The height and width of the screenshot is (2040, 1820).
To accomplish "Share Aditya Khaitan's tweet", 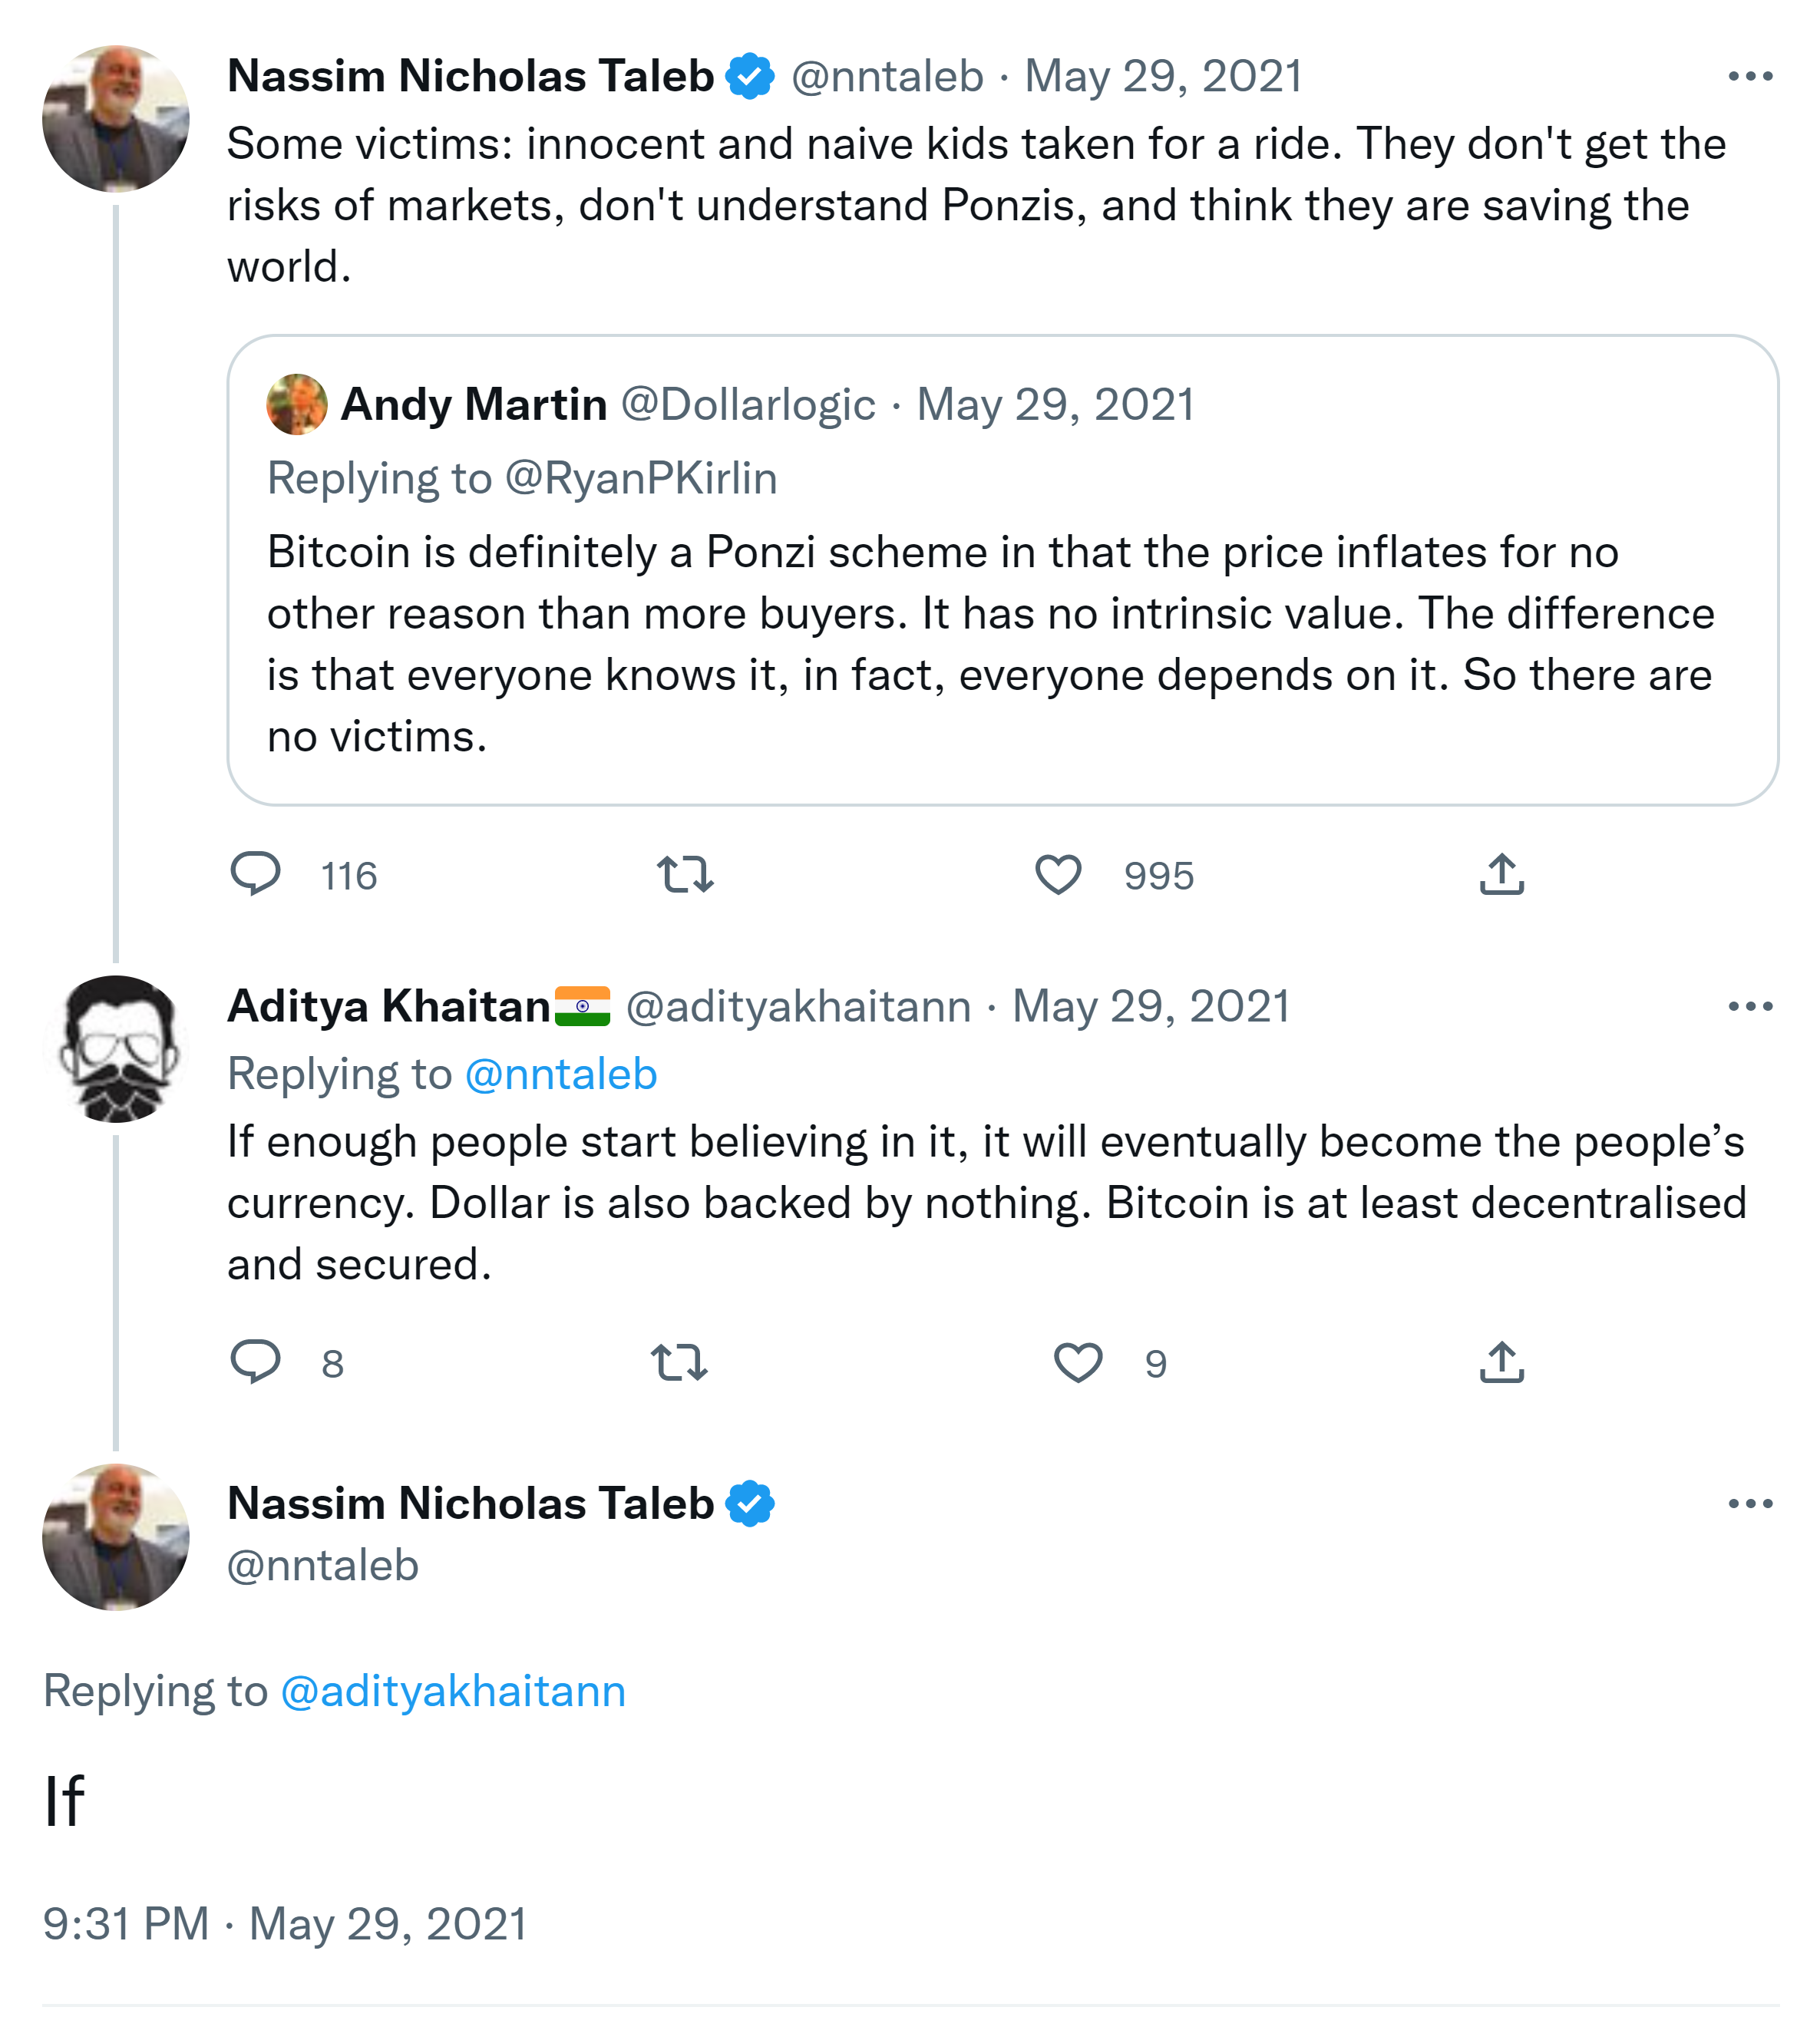I will click(1501, 1362).
